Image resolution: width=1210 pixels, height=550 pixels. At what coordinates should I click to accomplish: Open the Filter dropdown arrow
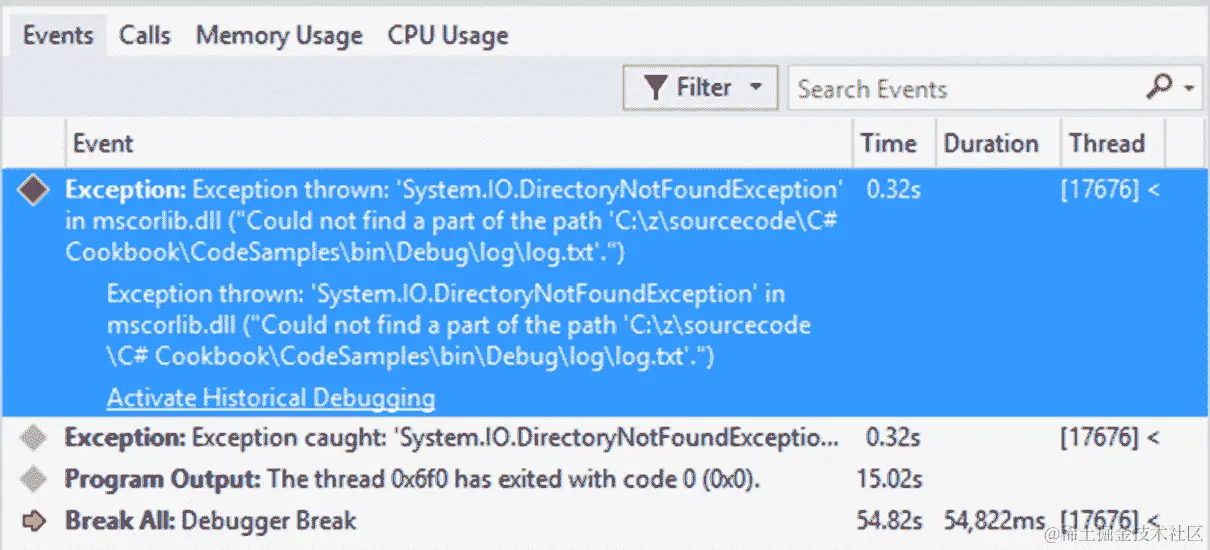click(x=756, y=88)
